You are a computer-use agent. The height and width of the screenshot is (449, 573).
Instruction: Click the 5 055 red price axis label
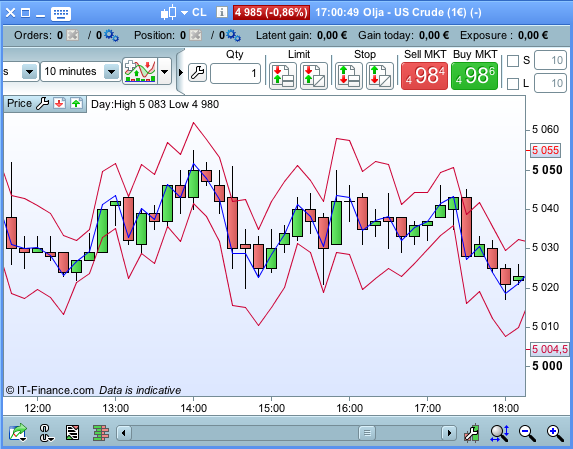point(545,150)
